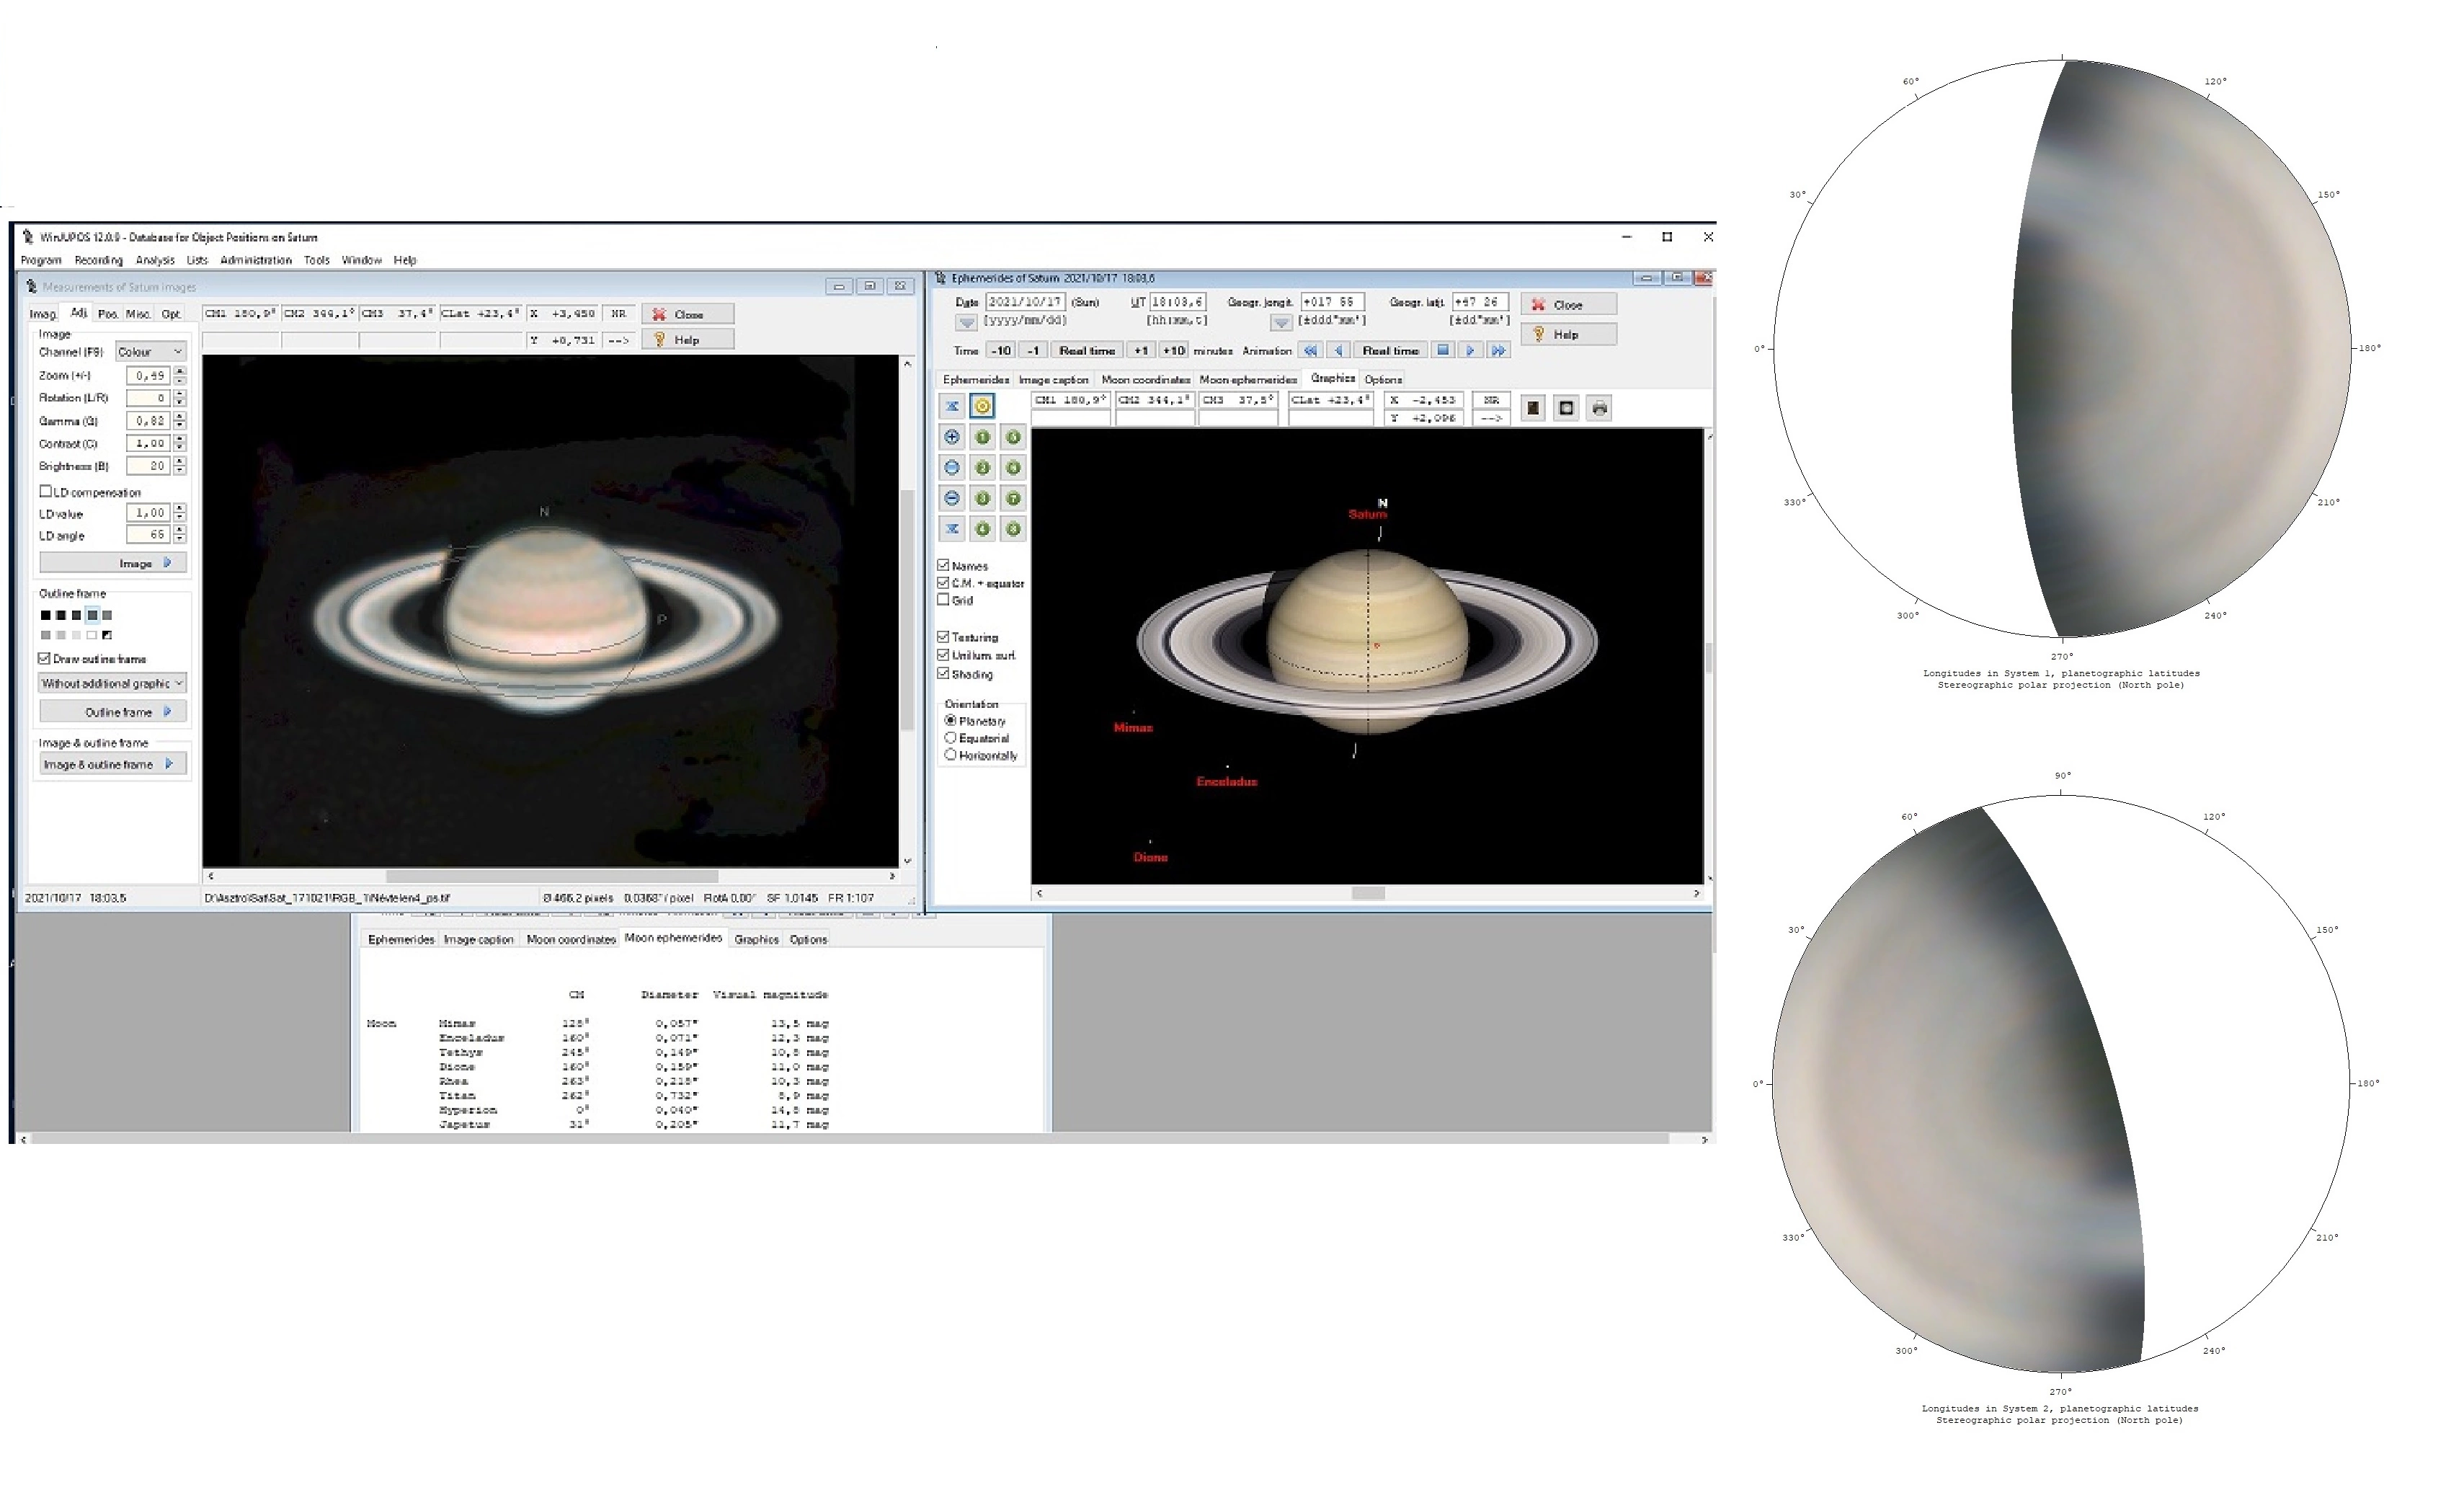2464x1495 pixels.
Task: Click the +10 minutes time button
Action: coord(1173,351)
